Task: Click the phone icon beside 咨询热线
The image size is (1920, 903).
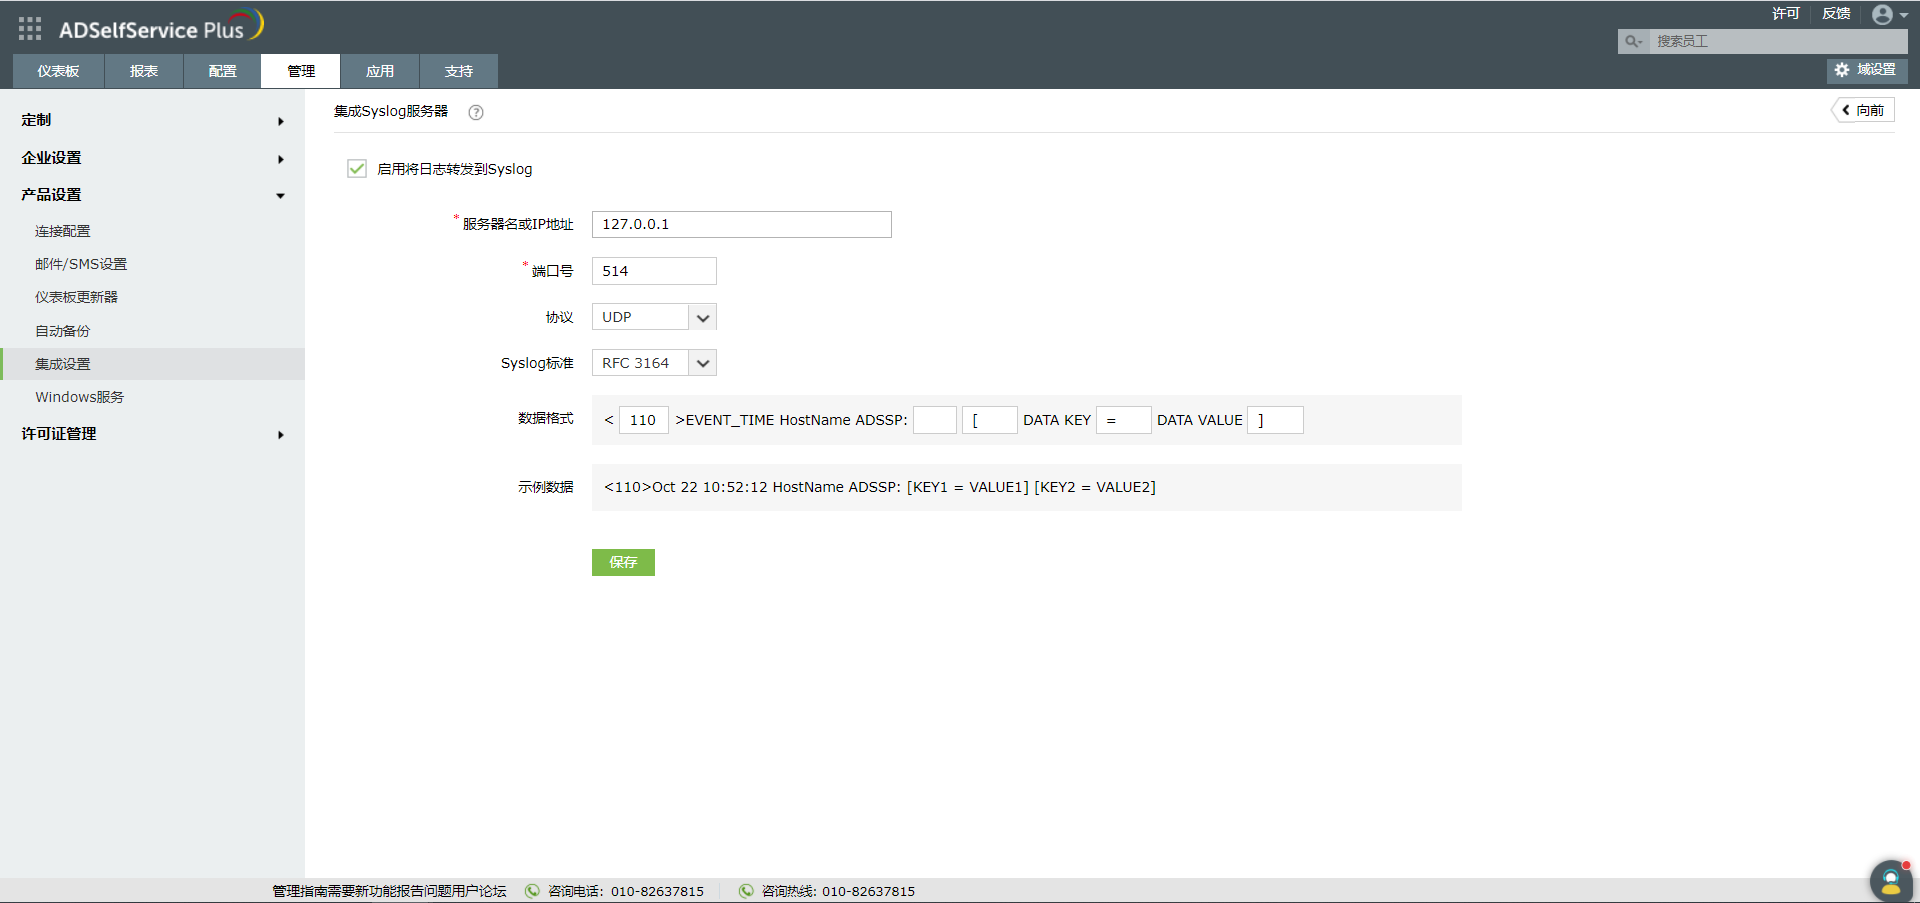Action: (746, 890)
